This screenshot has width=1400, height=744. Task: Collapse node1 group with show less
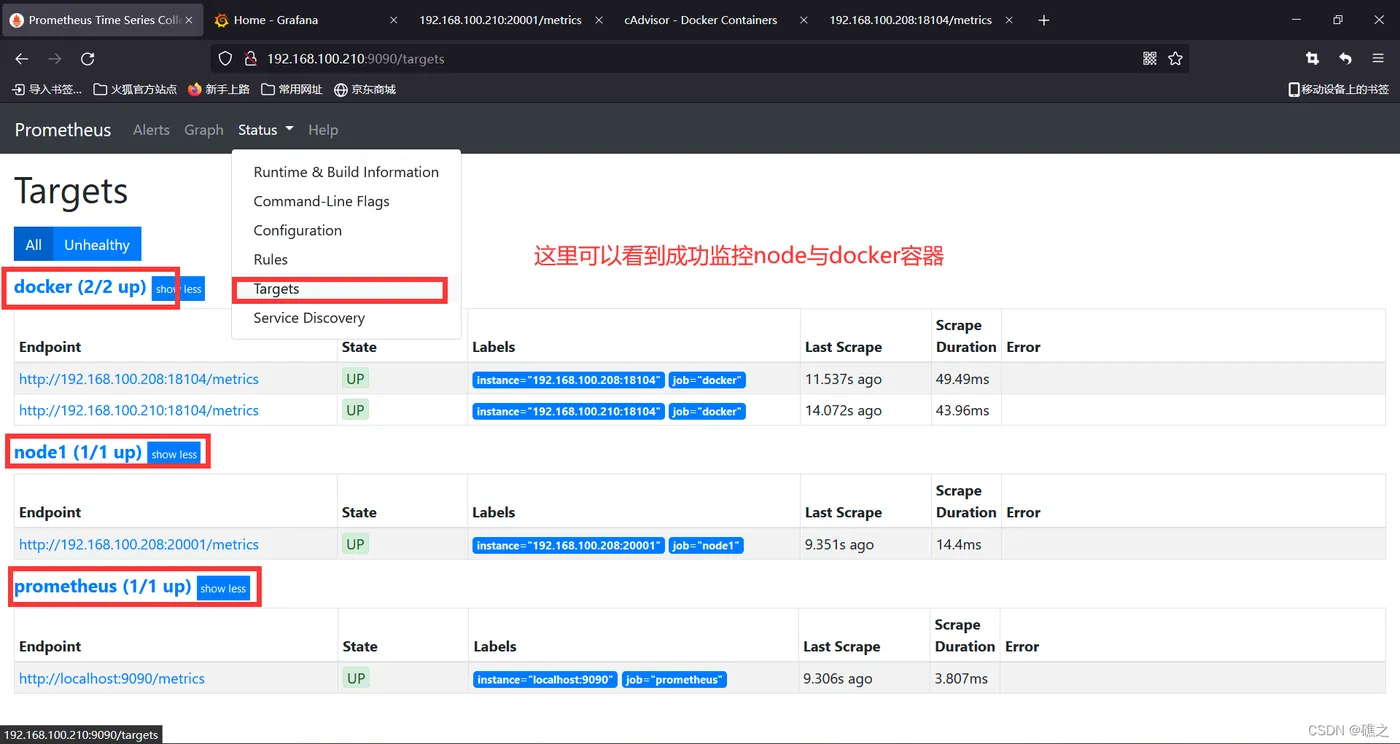(174, 454)
